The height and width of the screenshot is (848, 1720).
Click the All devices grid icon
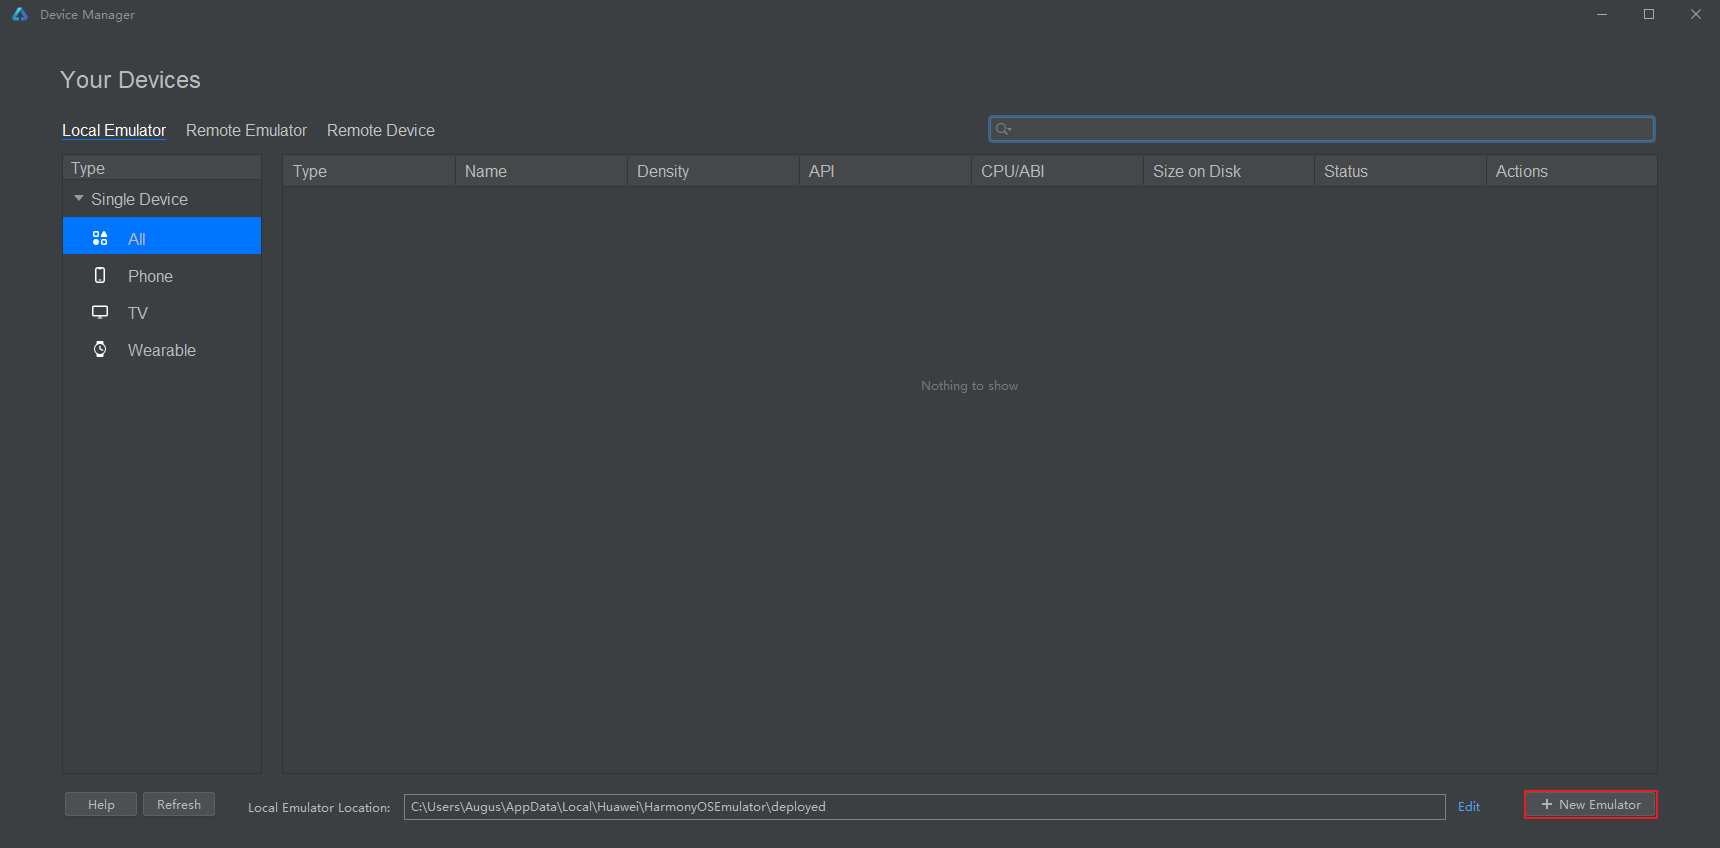point(100,238)
